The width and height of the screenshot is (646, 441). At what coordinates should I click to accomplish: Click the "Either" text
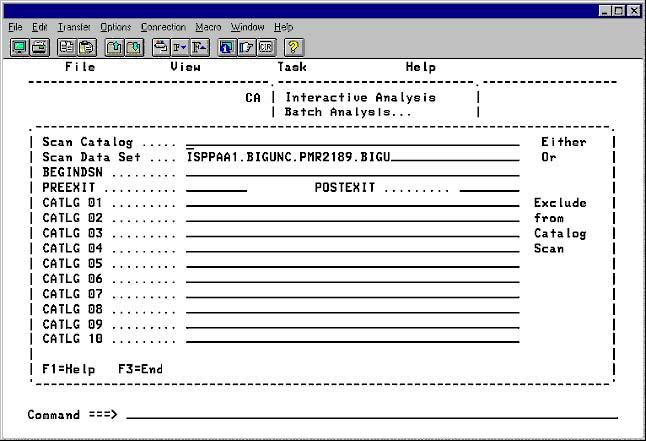pos(564,142)
